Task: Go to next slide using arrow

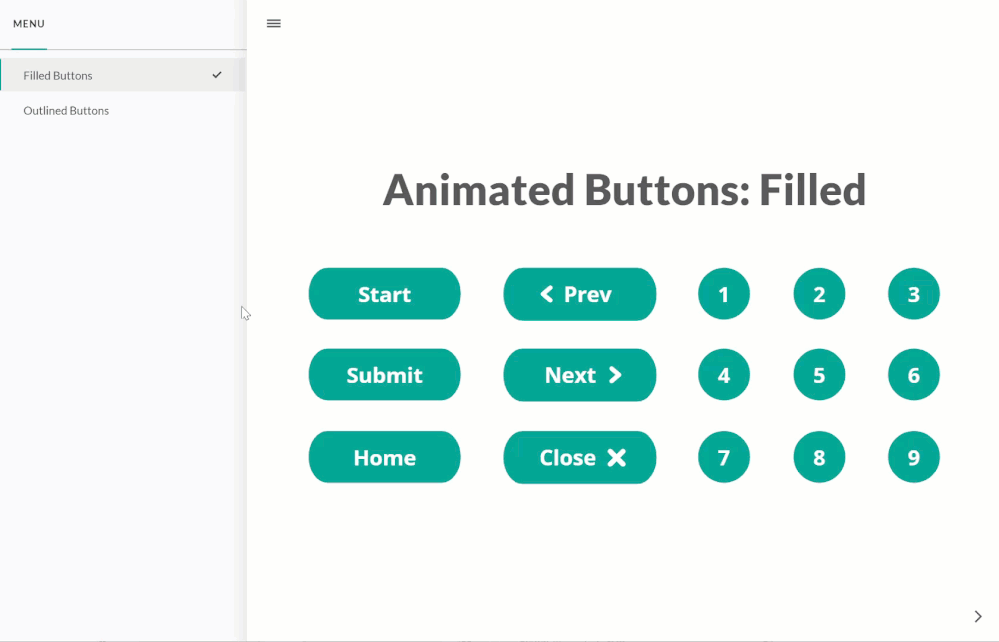Action: pos(977,616)
